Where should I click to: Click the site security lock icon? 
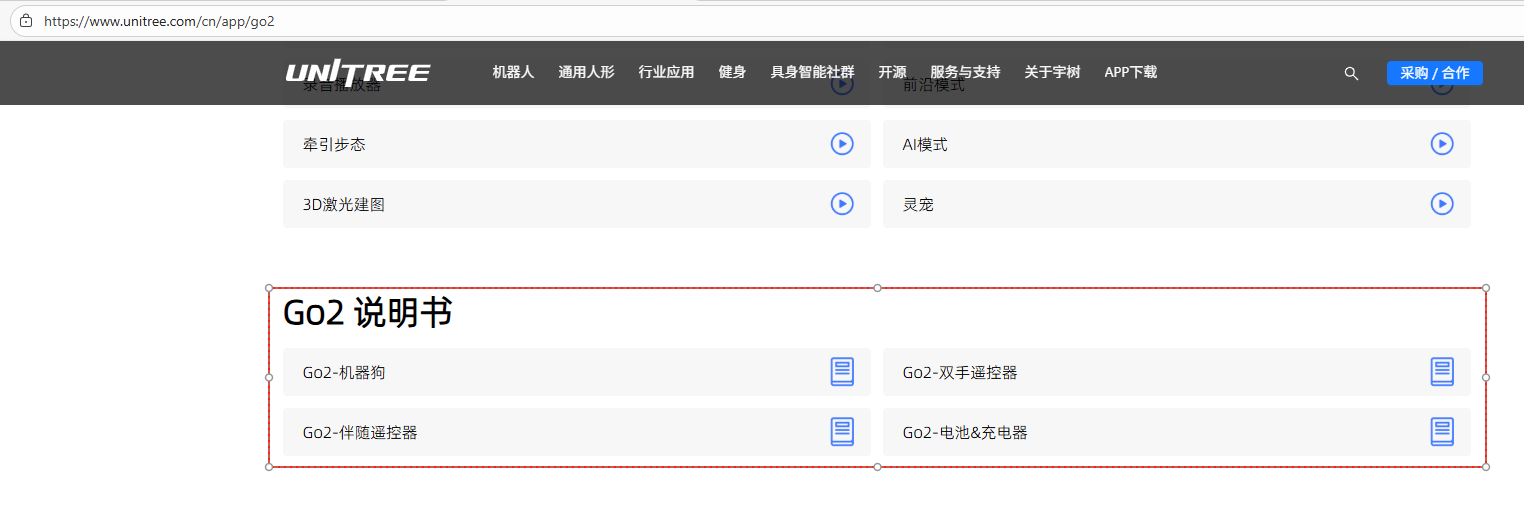point(26,21)
